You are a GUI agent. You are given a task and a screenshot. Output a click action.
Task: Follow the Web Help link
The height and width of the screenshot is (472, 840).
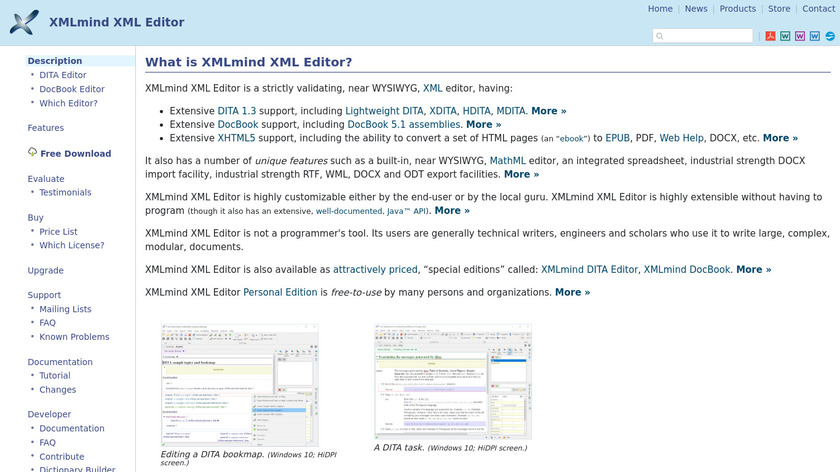681,138
